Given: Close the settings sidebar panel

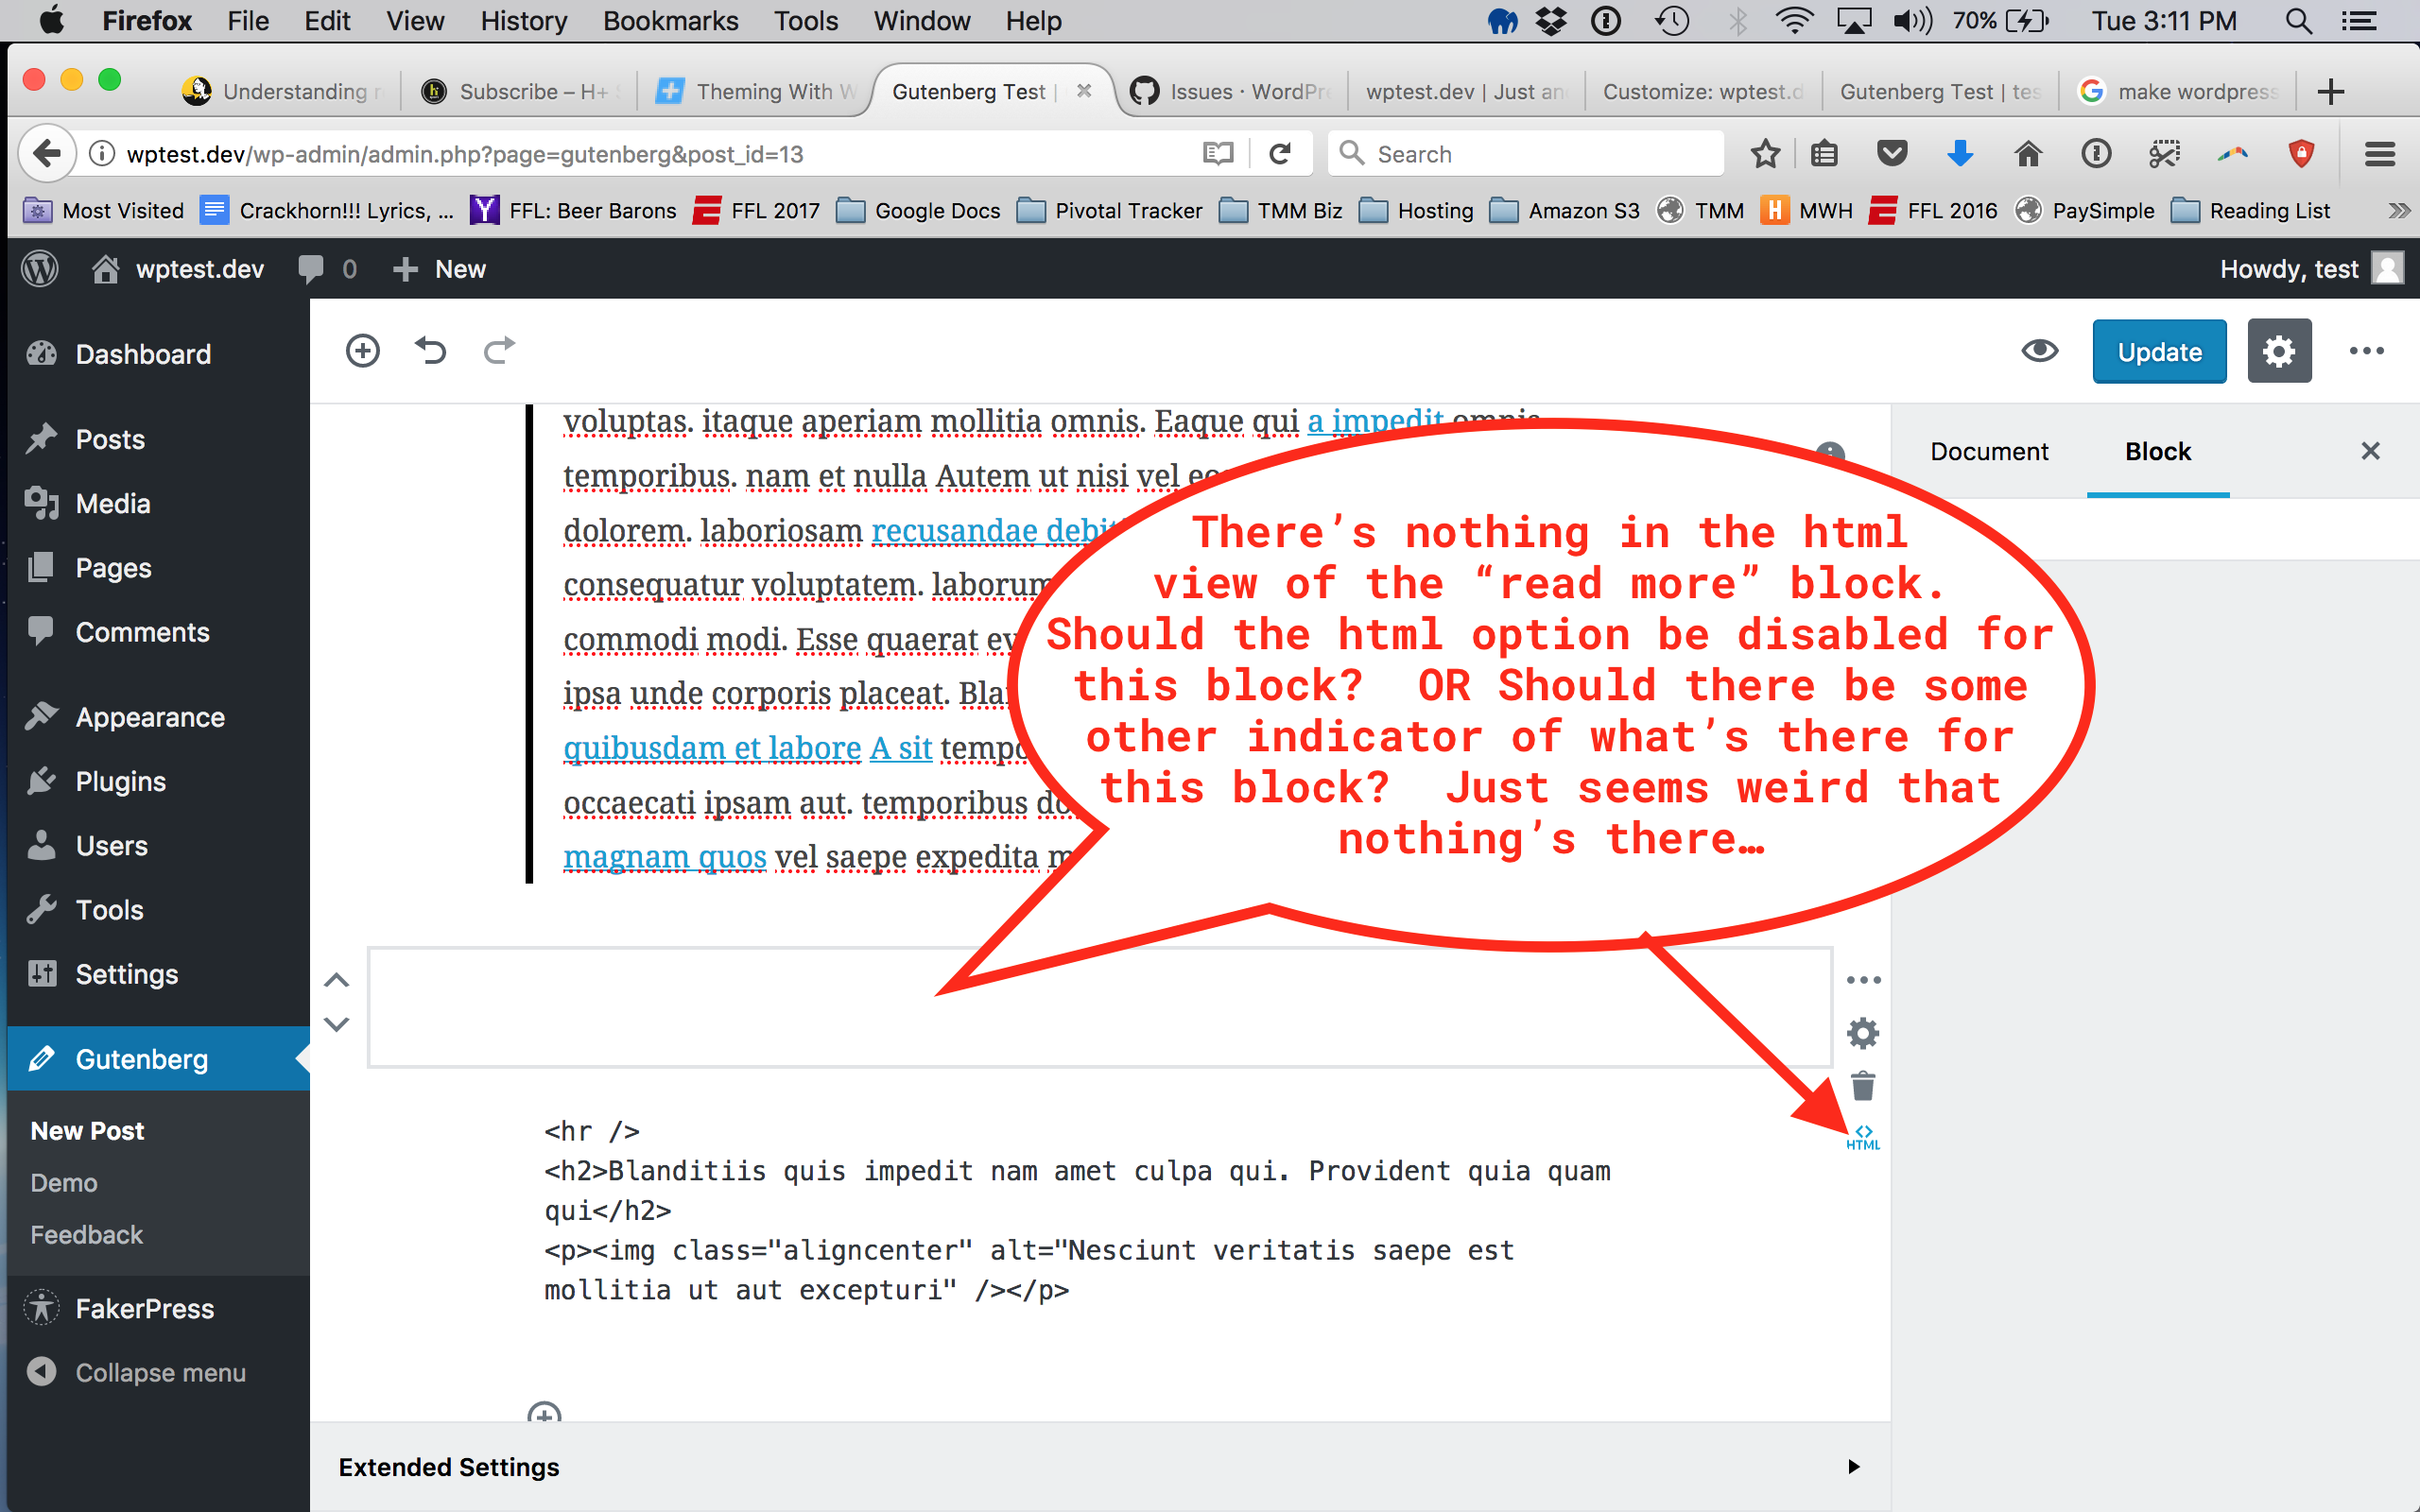Looking at the screenshot, I should pyautogui.click(x=2370, y=452).
